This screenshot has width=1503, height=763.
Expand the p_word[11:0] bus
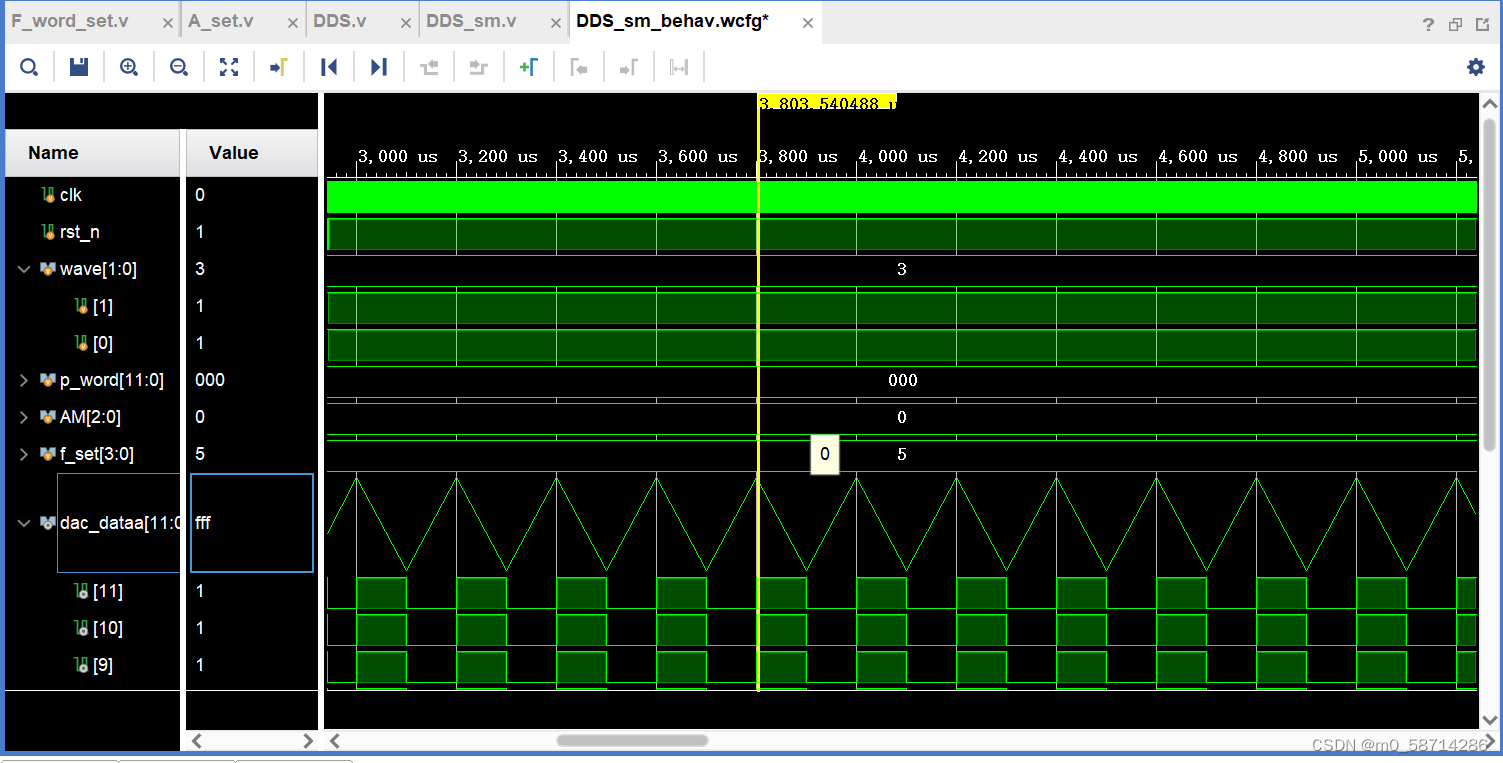coord(24,380)
